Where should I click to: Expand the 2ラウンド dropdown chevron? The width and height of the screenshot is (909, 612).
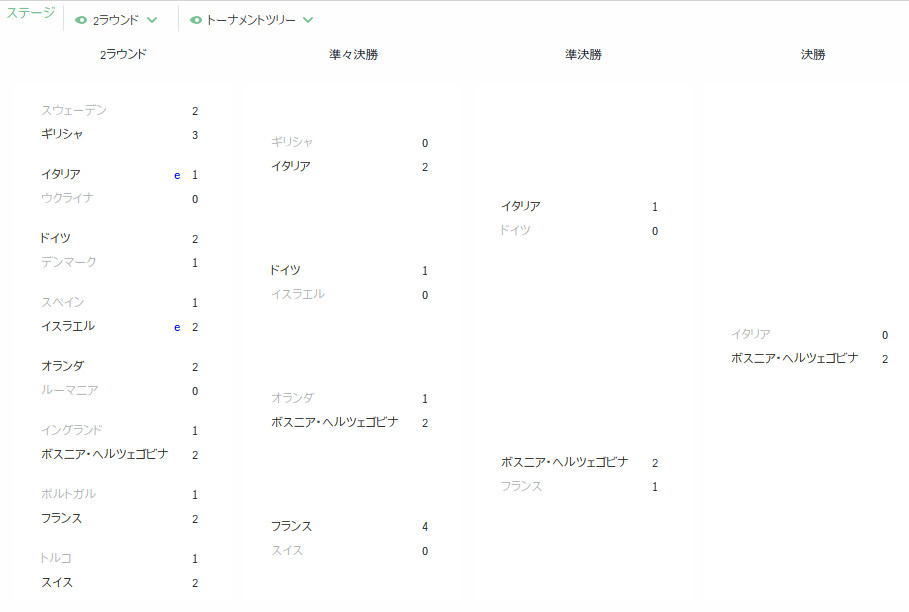[x=152, y=20]
